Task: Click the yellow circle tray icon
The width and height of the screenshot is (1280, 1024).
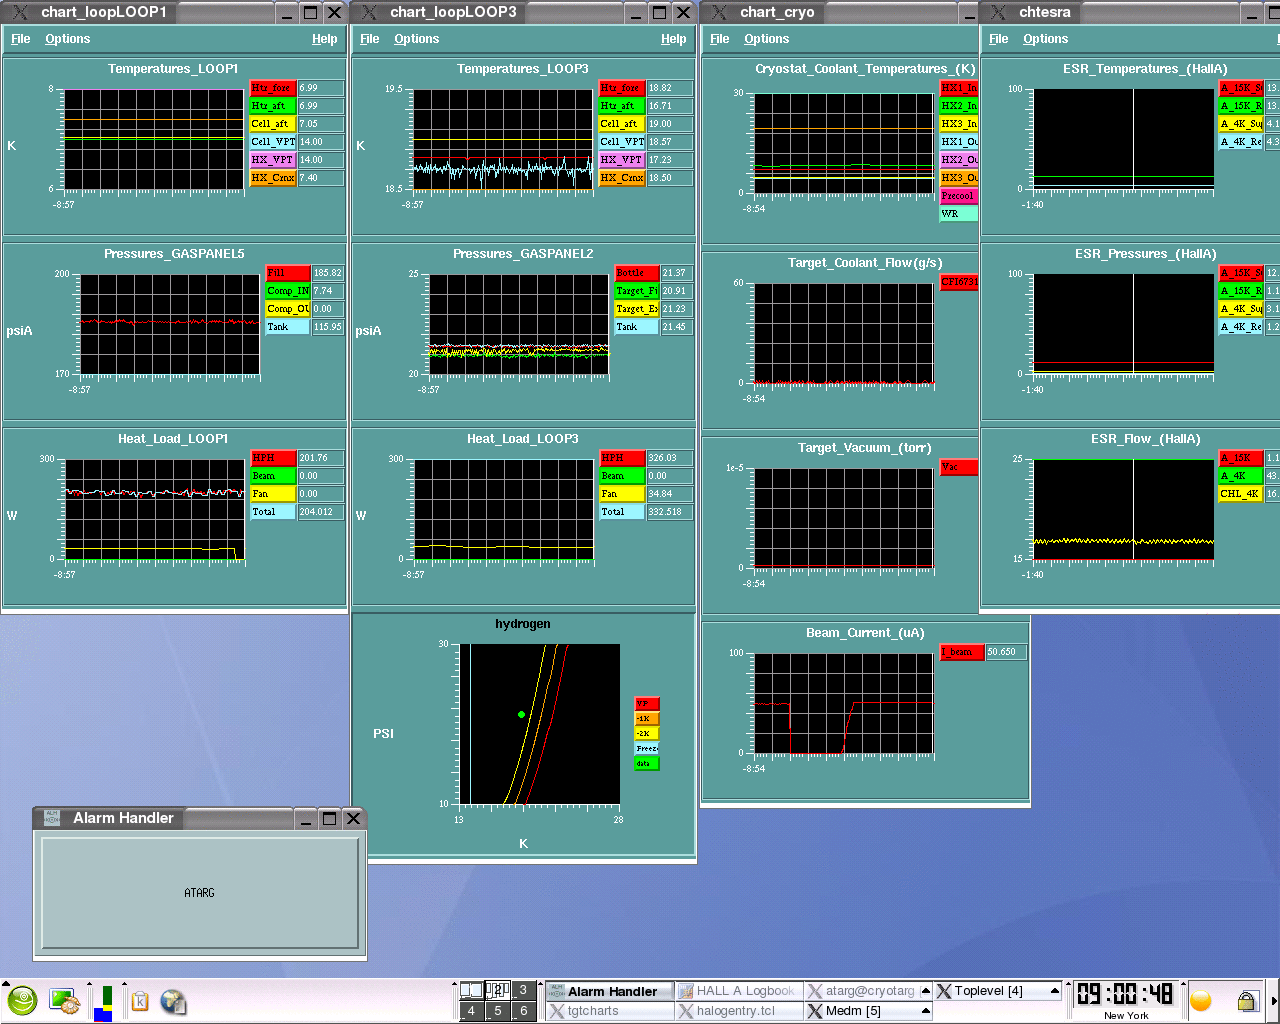Action: click(1201, 1001)
